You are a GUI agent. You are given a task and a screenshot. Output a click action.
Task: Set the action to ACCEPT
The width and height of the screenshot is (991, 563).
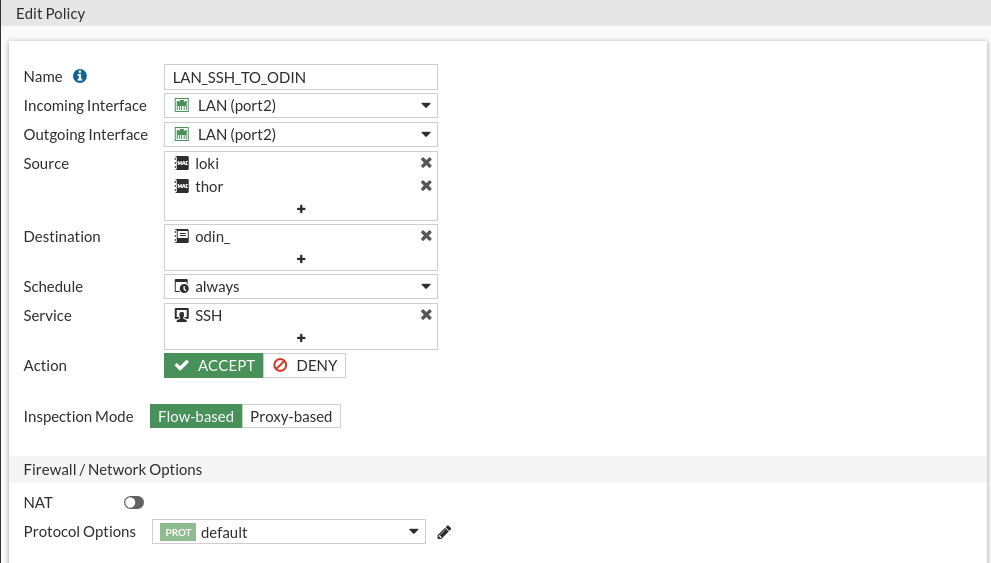tap(214, 366)
